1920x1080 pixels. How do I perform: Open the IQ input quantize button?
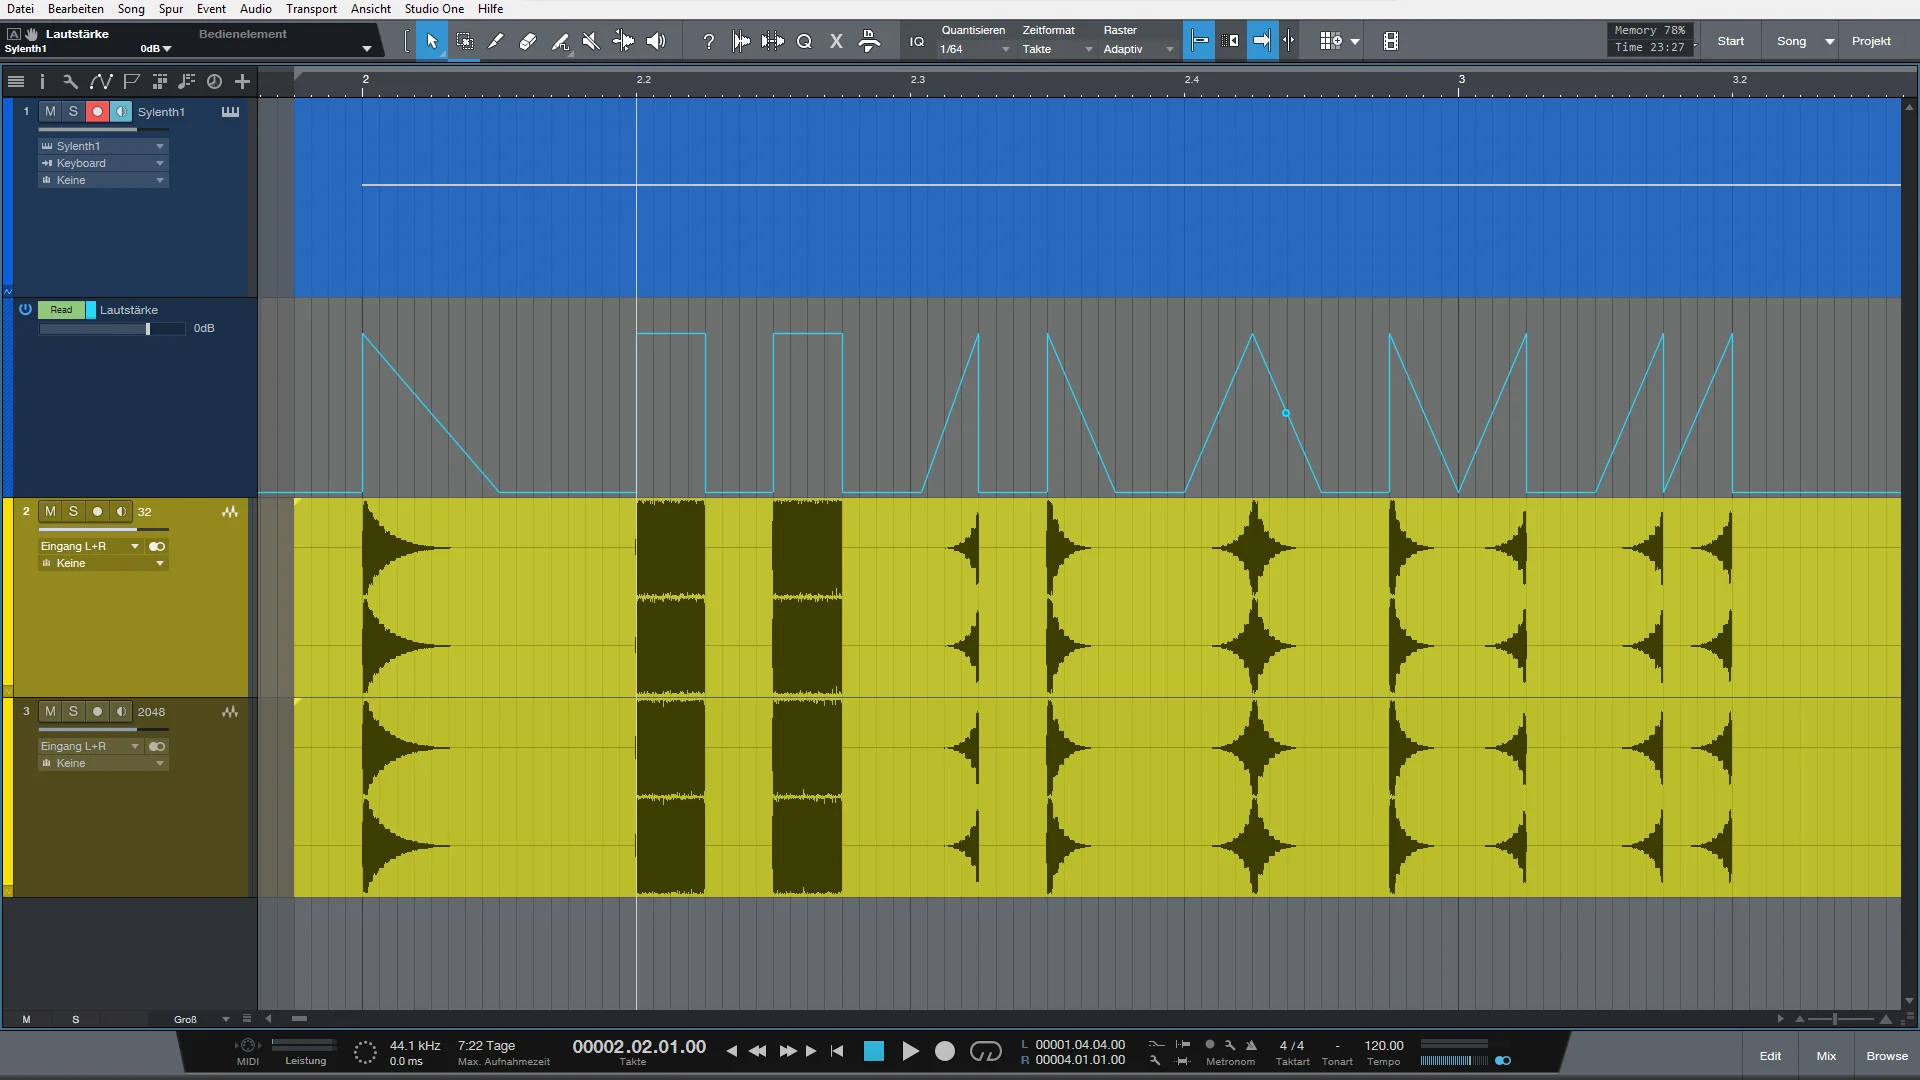[x=917, y=41]
